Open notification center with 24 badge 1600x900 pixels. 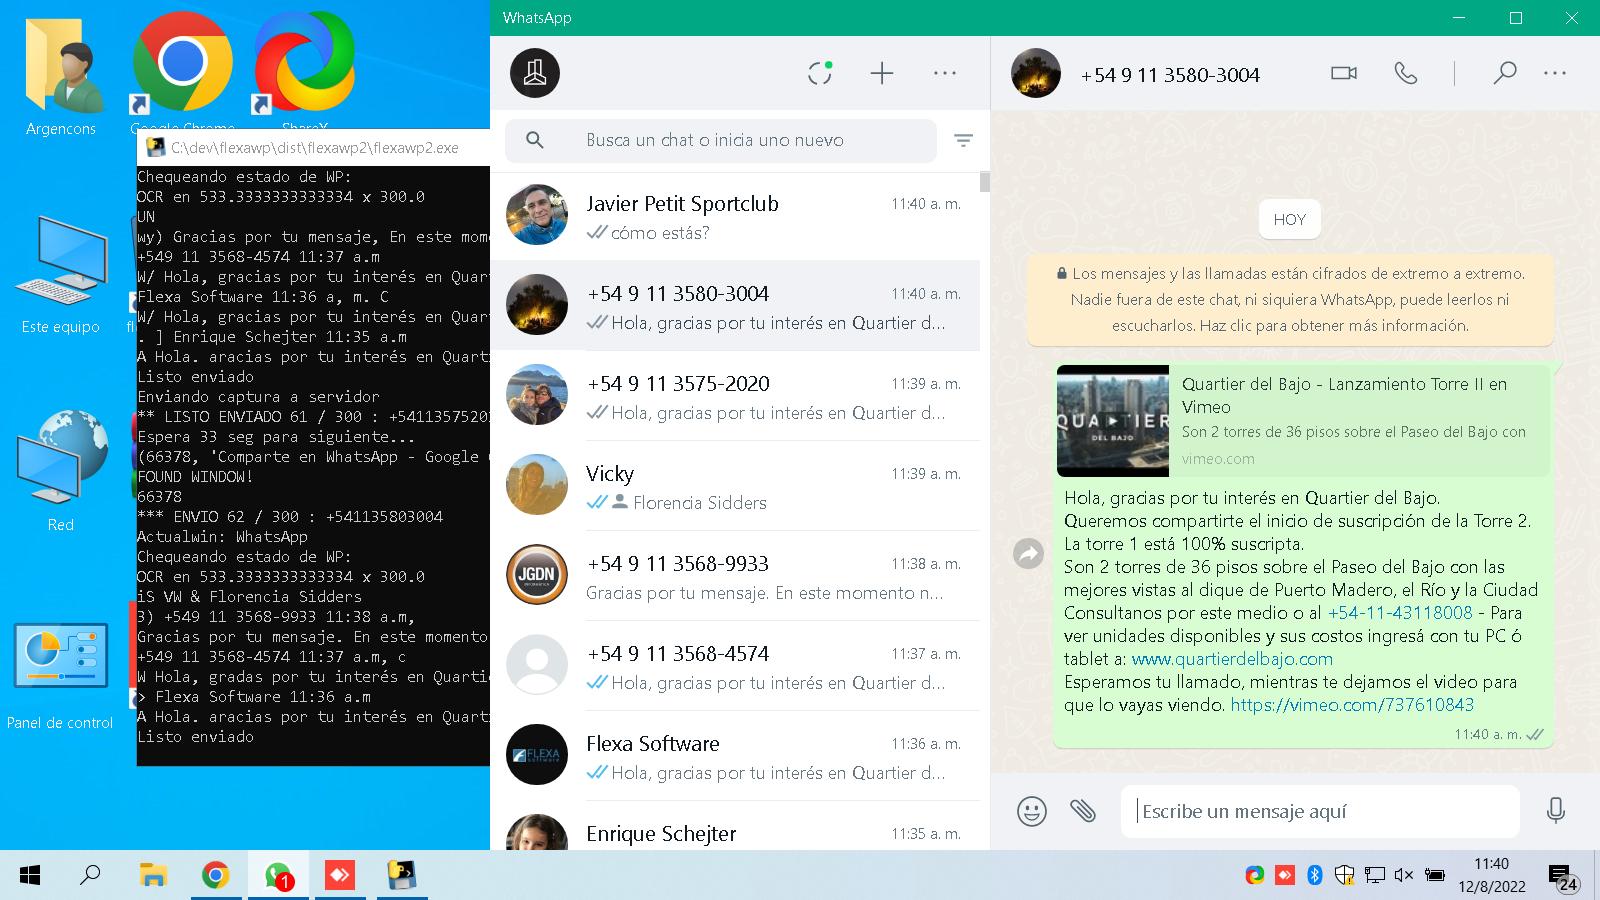point(1562,878)
